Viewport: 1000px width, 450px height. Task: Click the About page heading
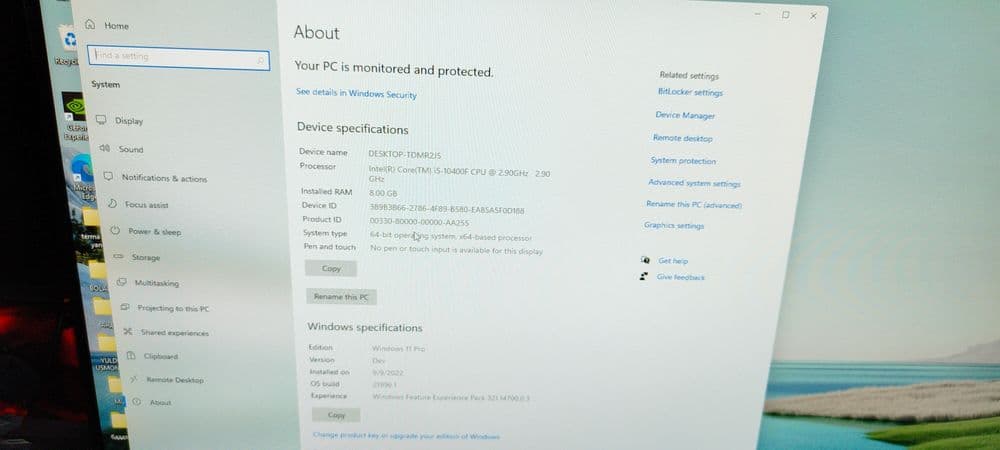(x=317, y=33)
